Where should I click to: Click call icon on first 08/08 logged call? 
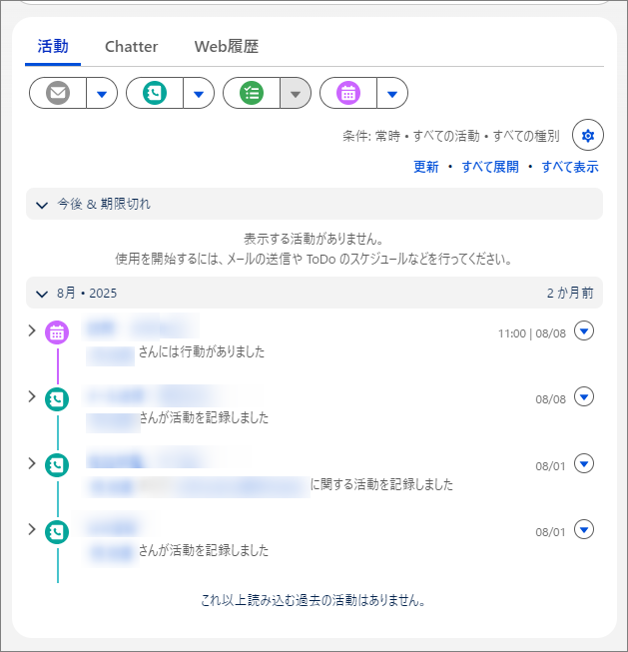click(x=58, y=399)
